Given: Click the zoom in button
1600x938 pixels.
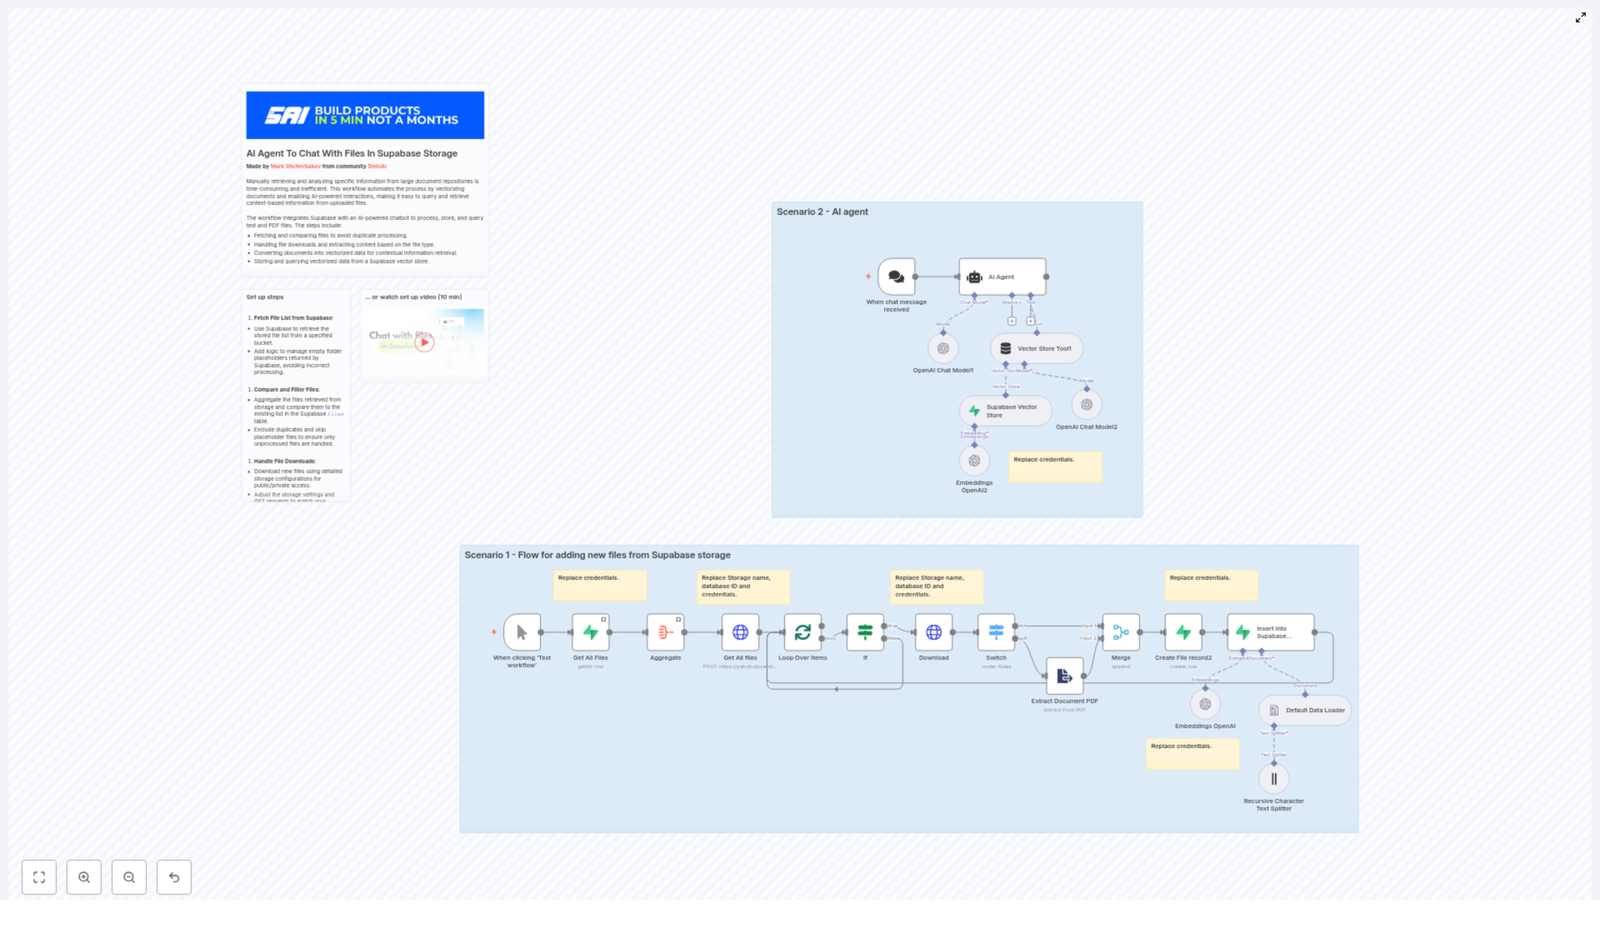Looking at the screenshot, I should [85, 877].
